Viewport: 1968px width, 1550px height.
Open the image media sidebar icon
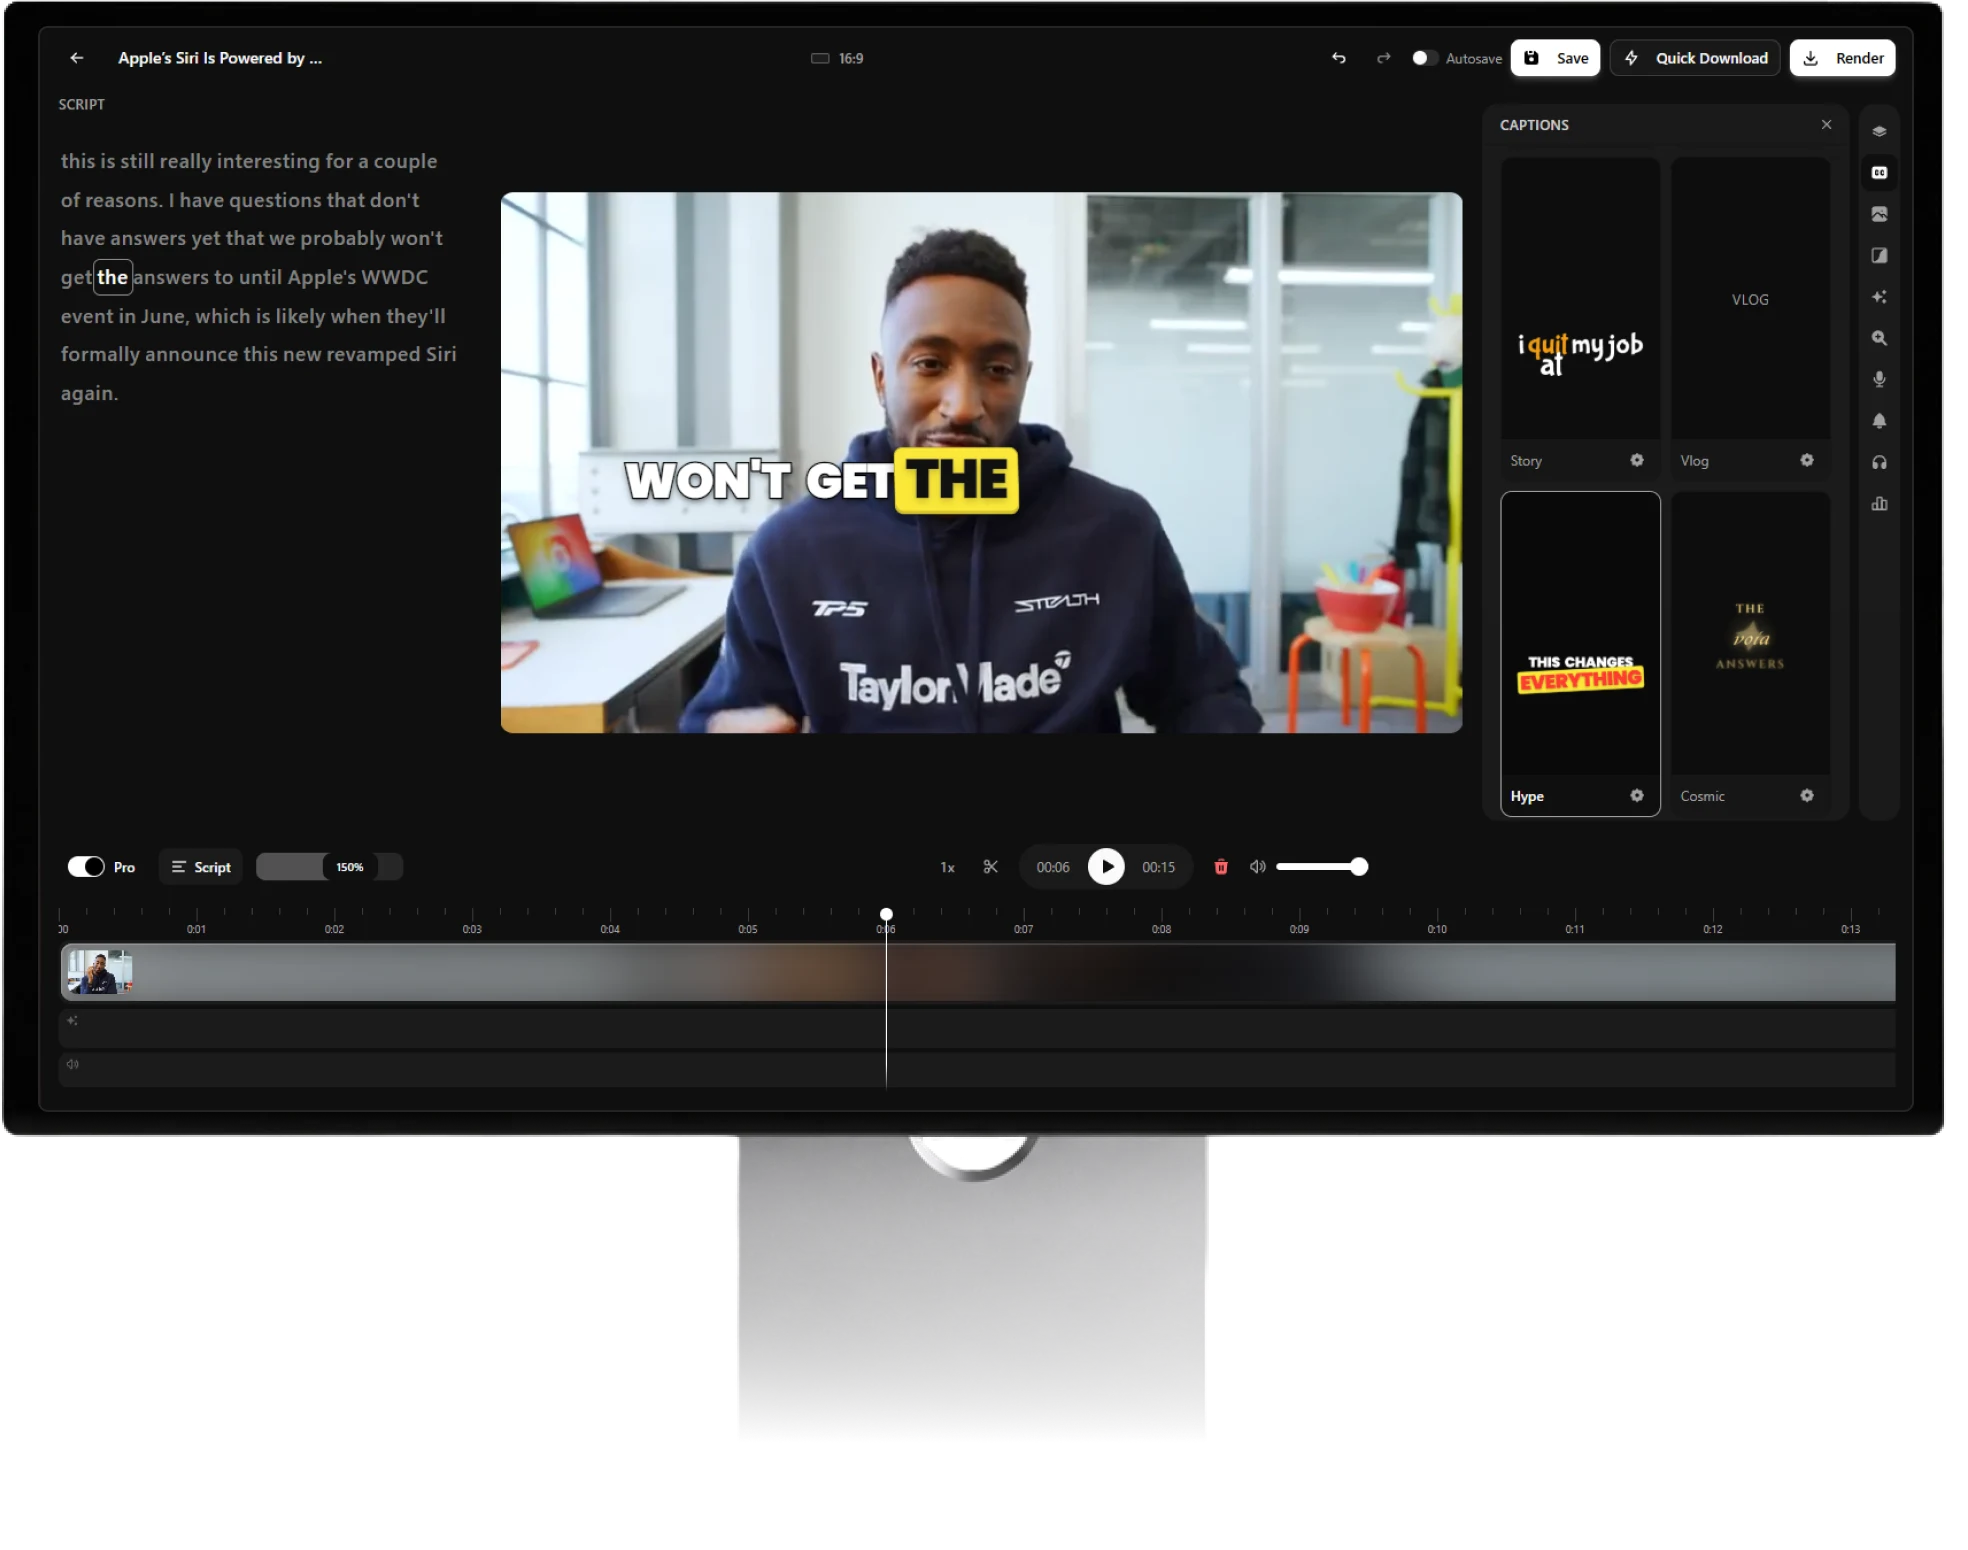[1879, 214]
